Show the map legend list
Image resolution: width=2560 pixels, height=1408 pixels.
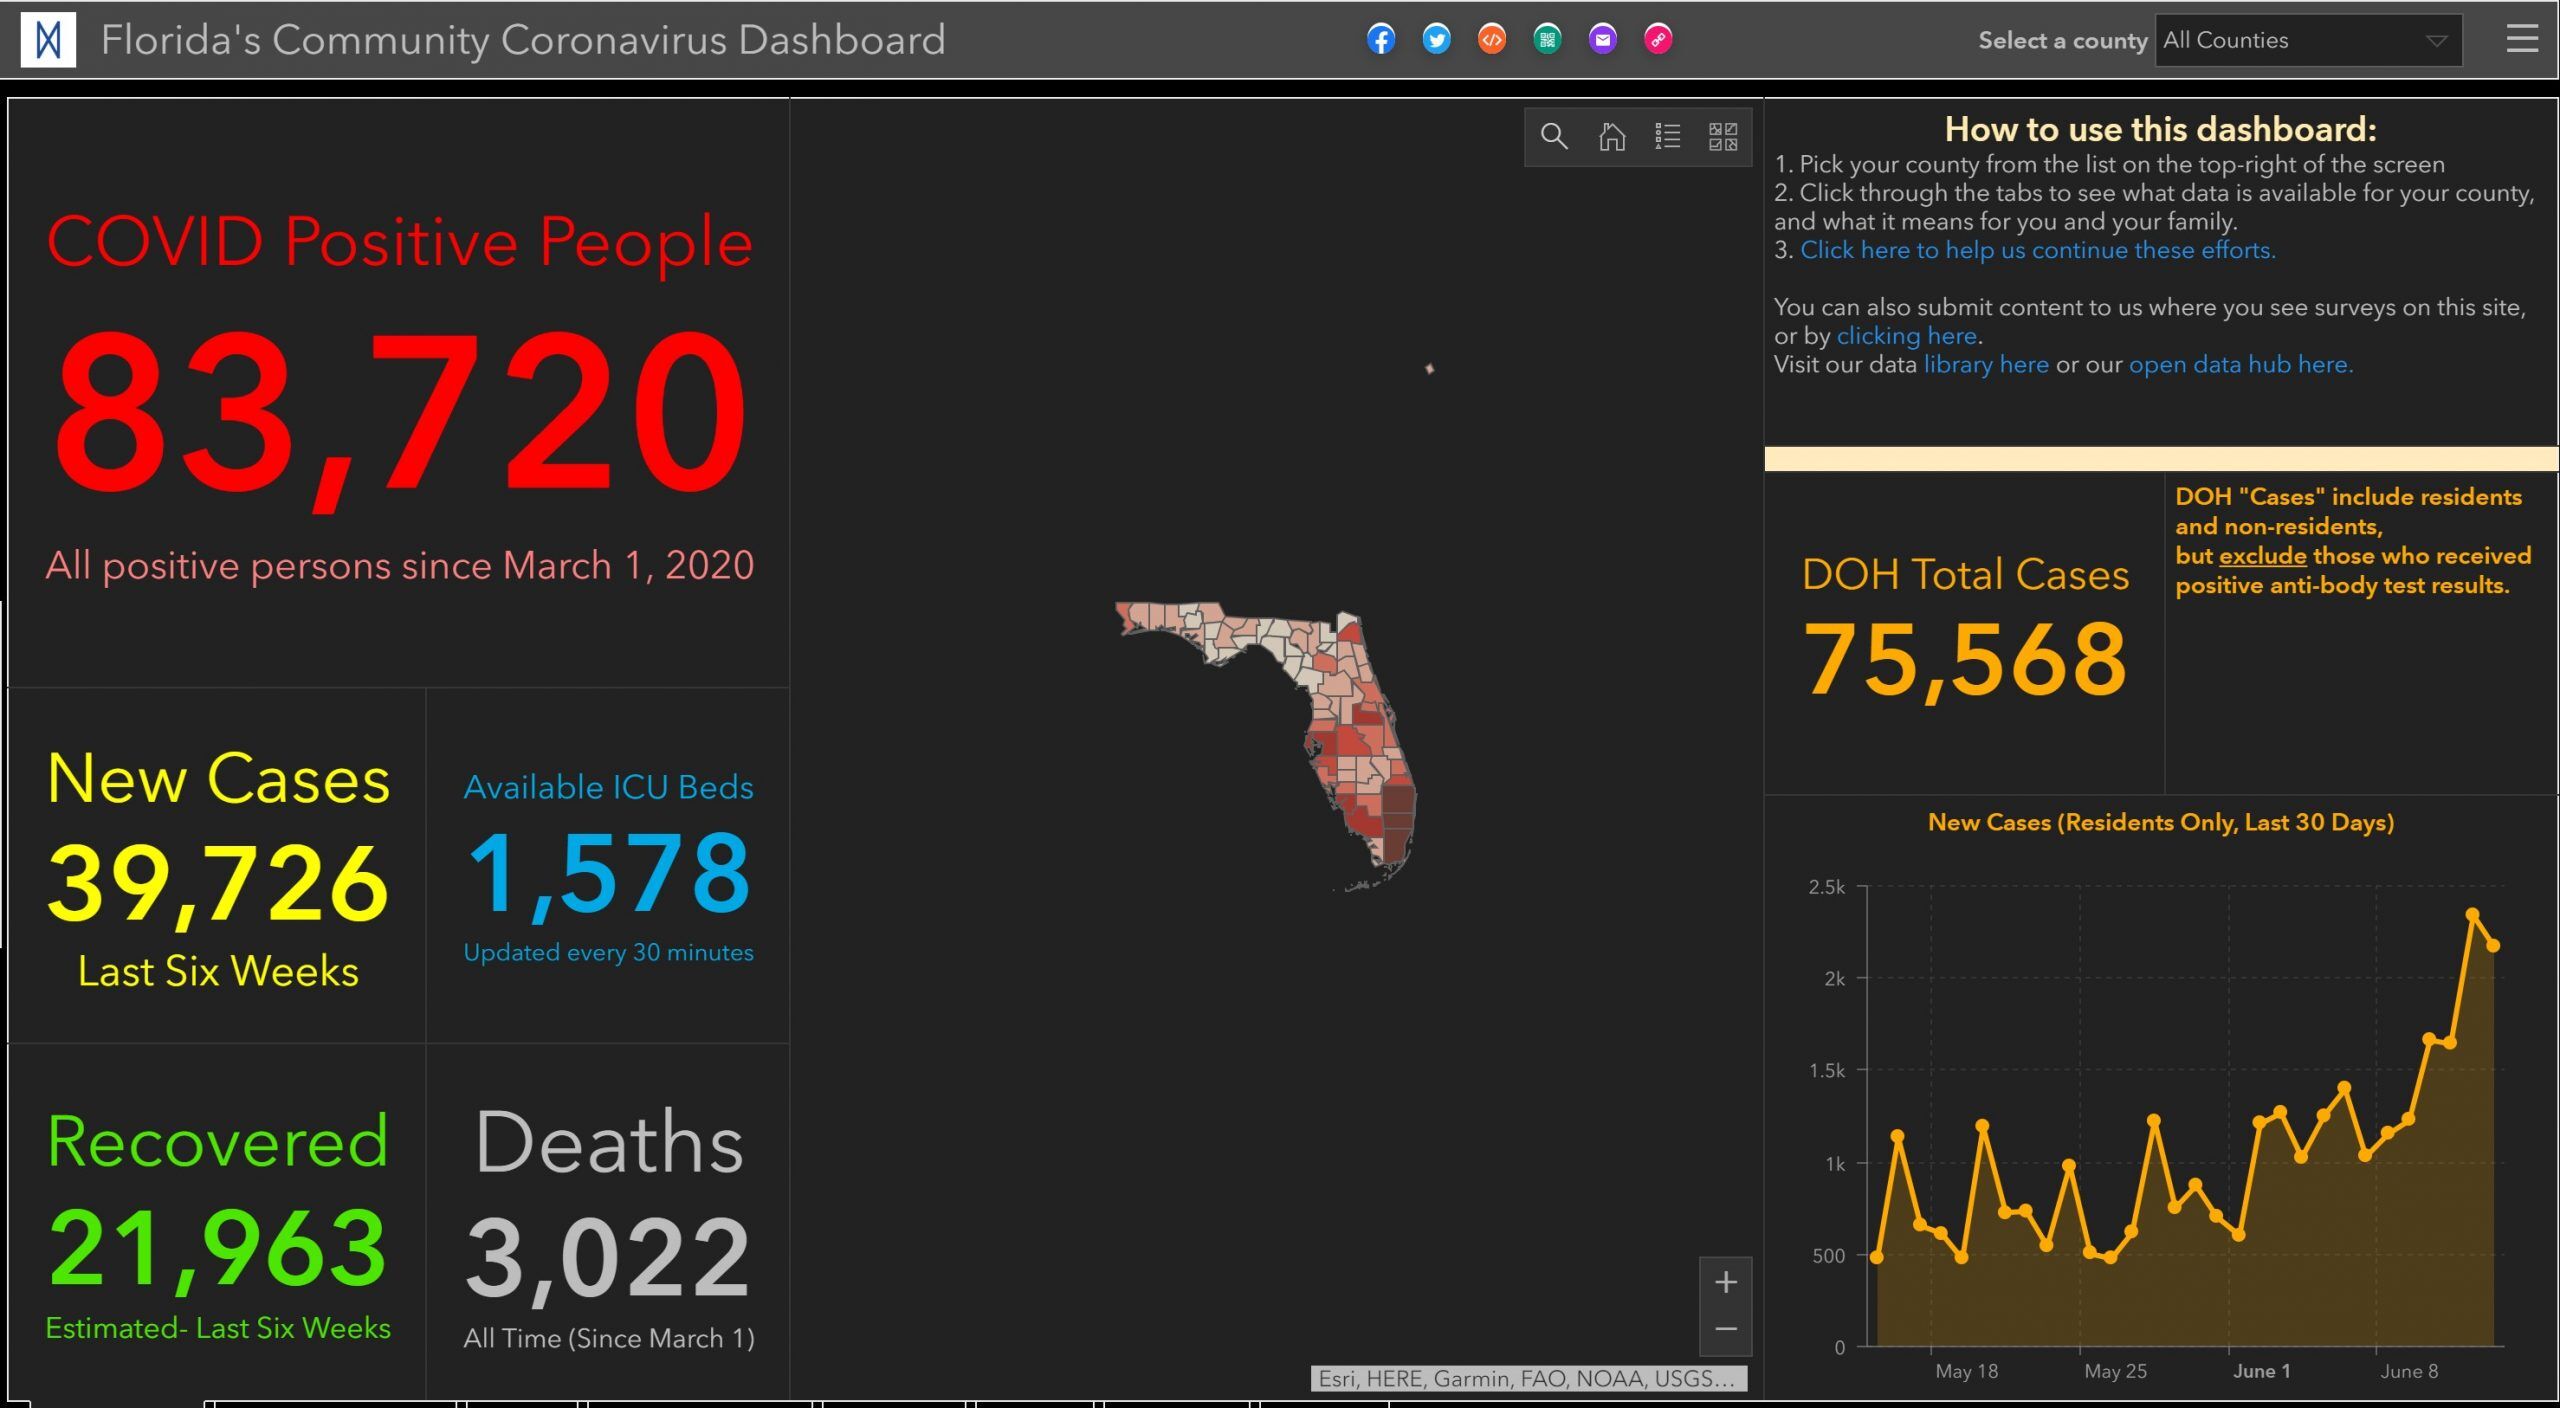(1667, 136)
